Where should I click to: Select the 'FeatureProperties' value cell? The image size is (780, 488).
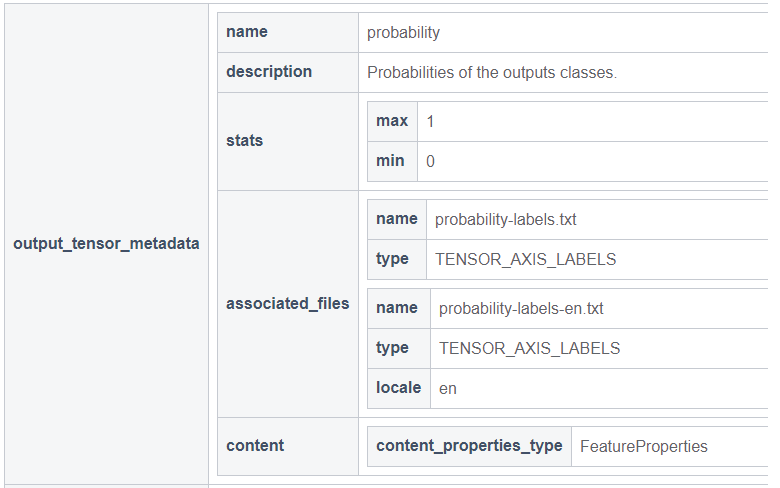[x=643, y=446]
